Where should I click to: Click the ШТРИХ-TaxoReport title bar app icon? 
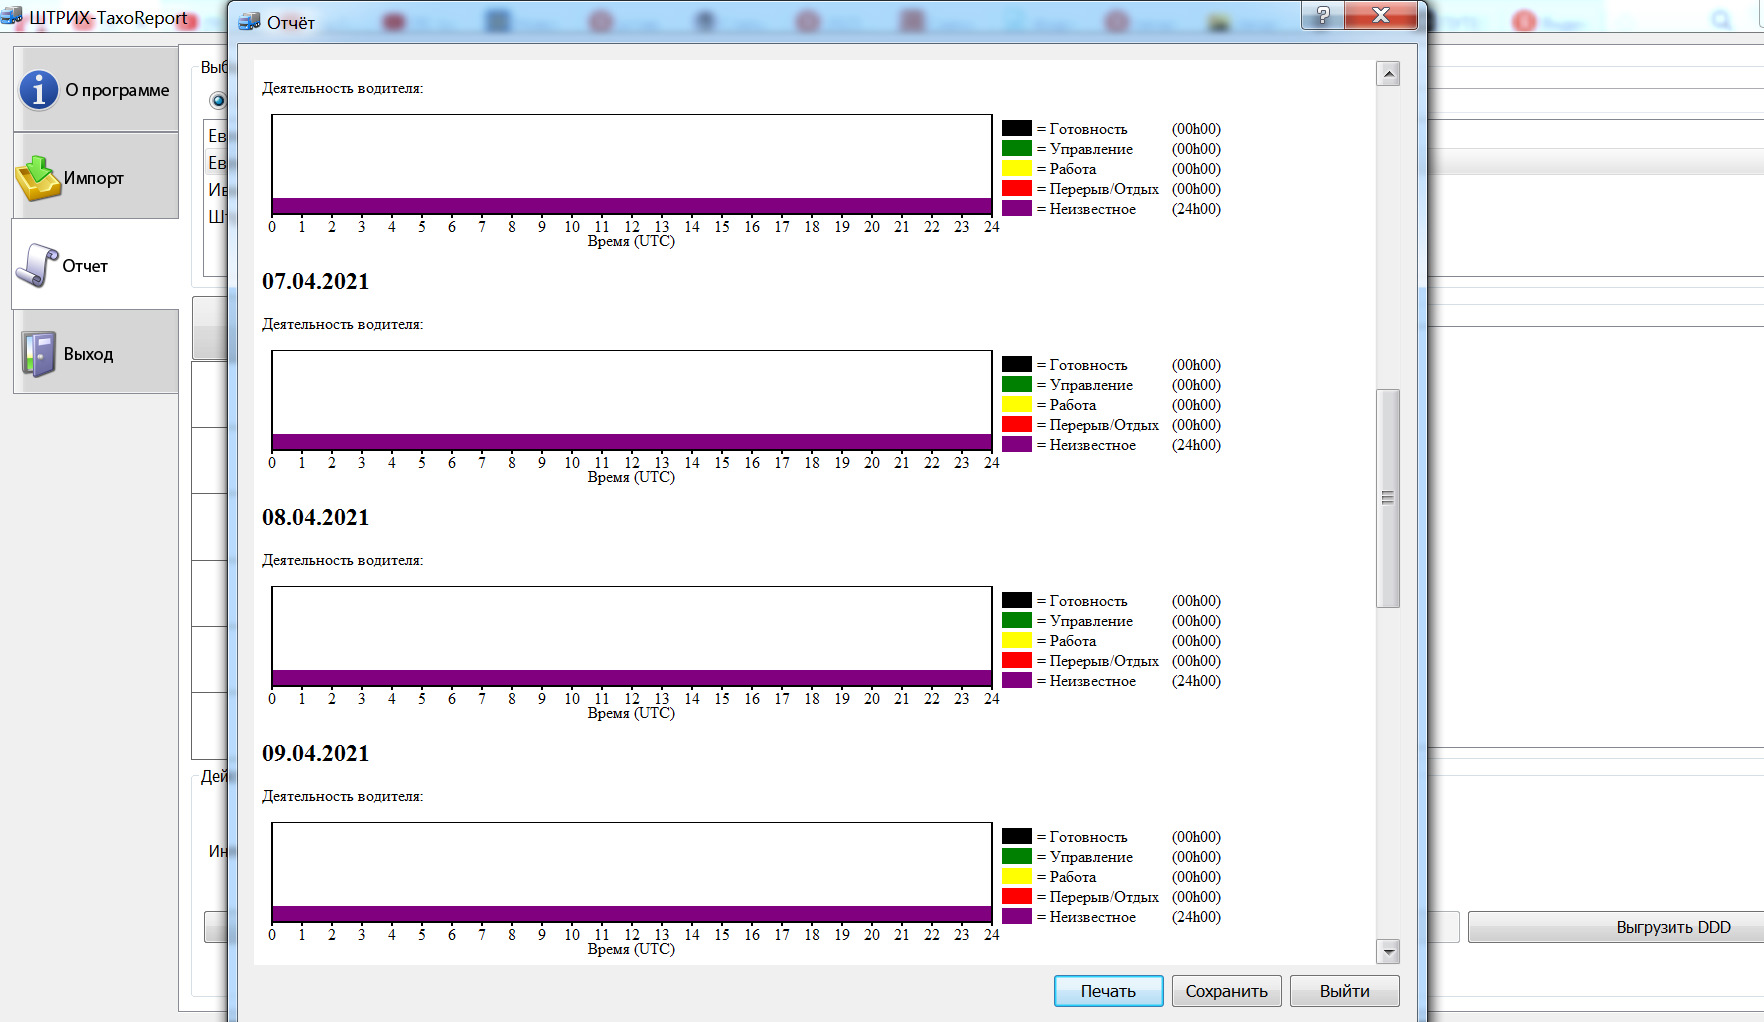tap(12, 17)
